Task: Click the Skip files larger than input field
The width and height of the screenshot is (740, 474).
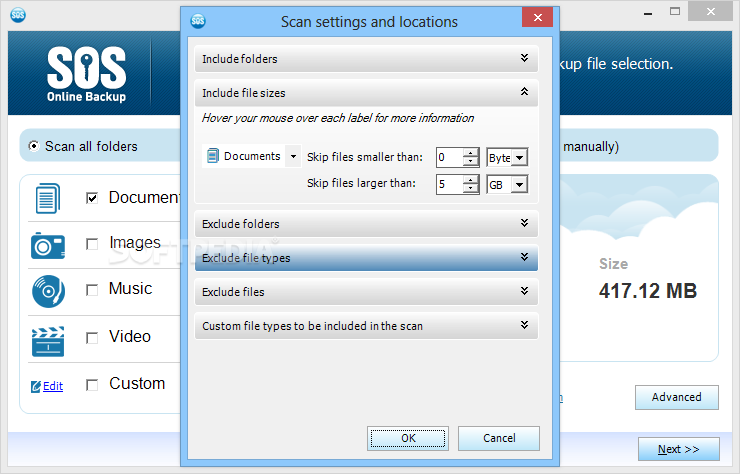Action: (x=450, y=184)
